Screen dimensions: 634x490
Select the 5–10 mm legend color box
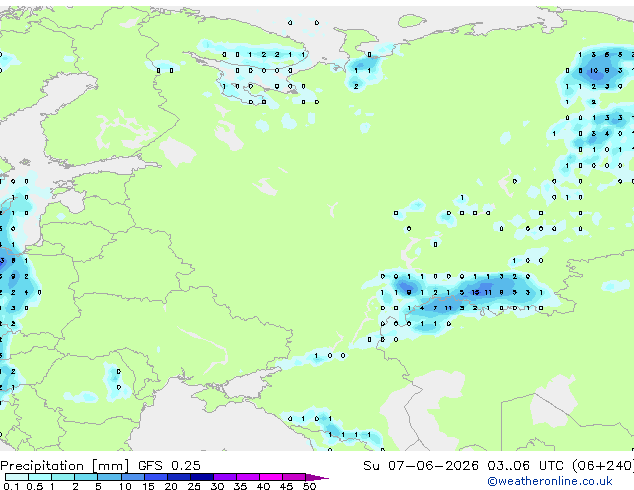pyautogui.click(x=109, y=477)
